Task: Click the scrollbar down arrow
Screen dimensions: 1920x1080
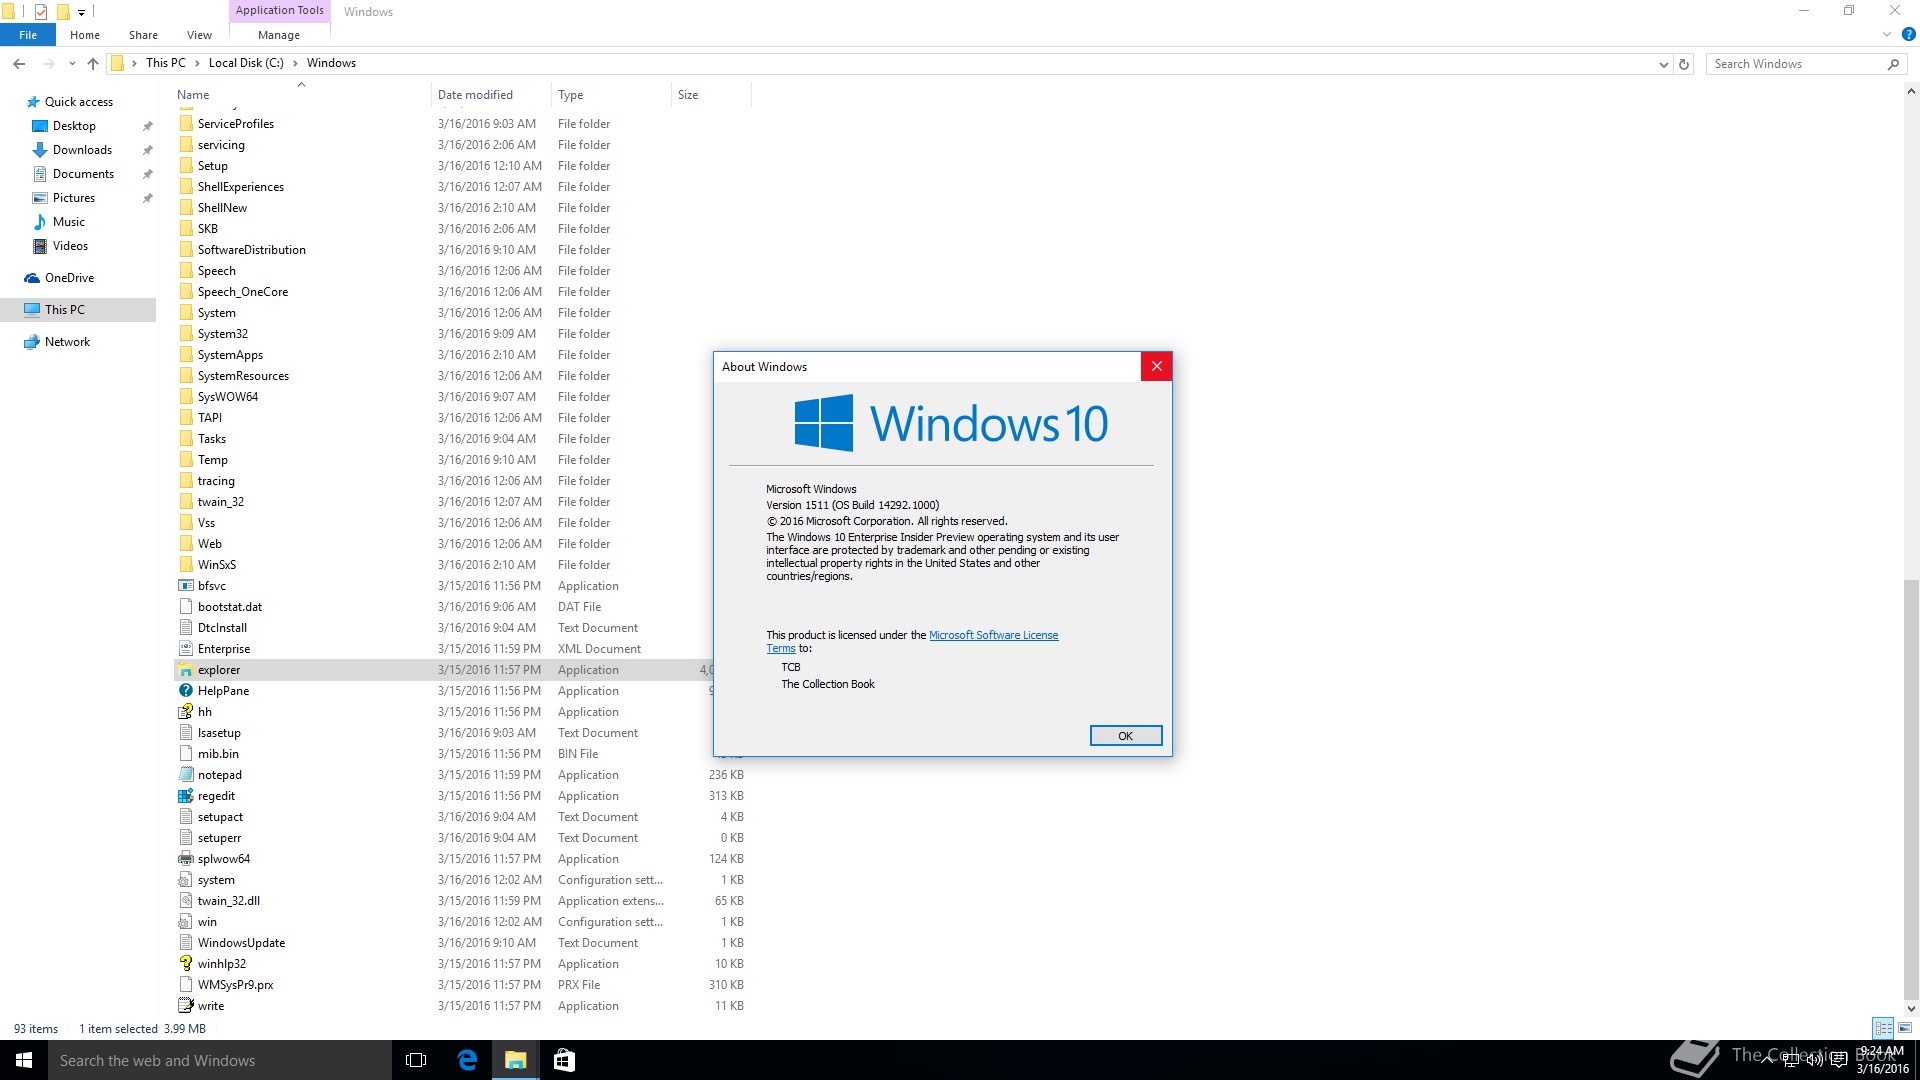Action: (x=1911, y=1009)
